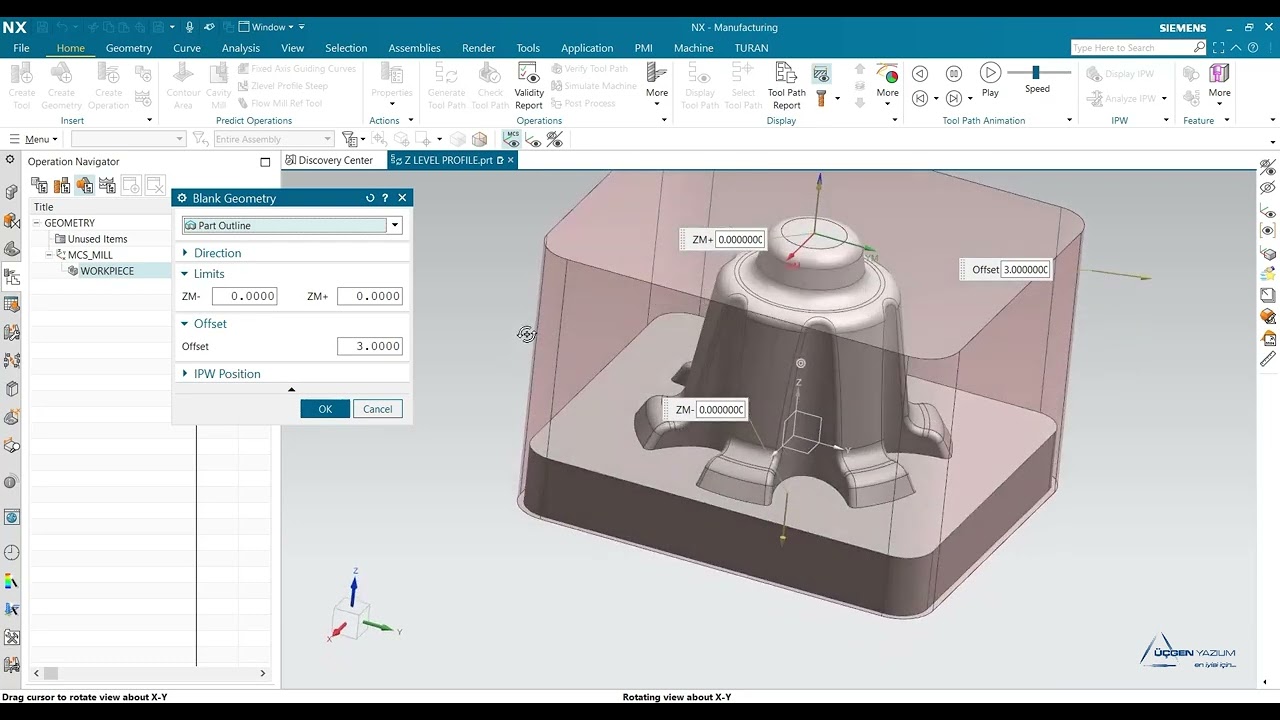Click the Type Here to Search box

tap(1131, 47)
